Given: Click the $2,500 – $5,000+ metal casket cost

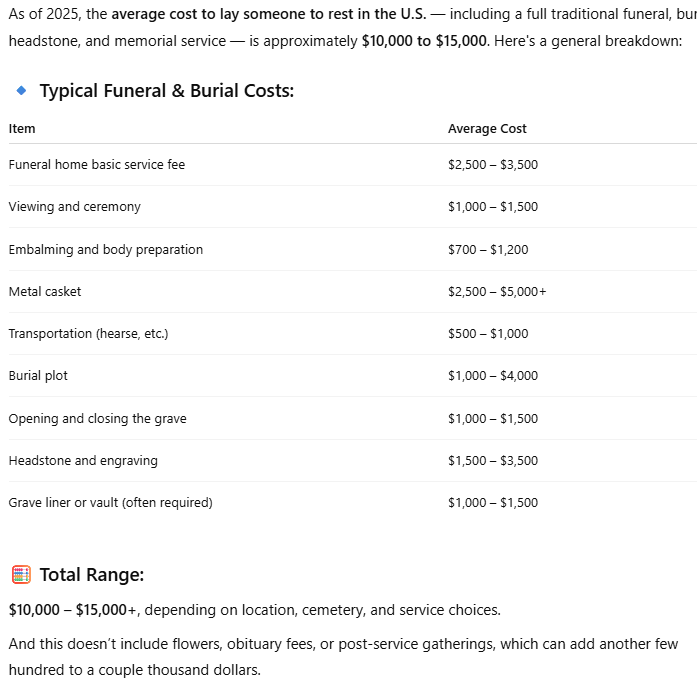Looking at the screenshot, I should pyautogui.click(x=497, y=292).
